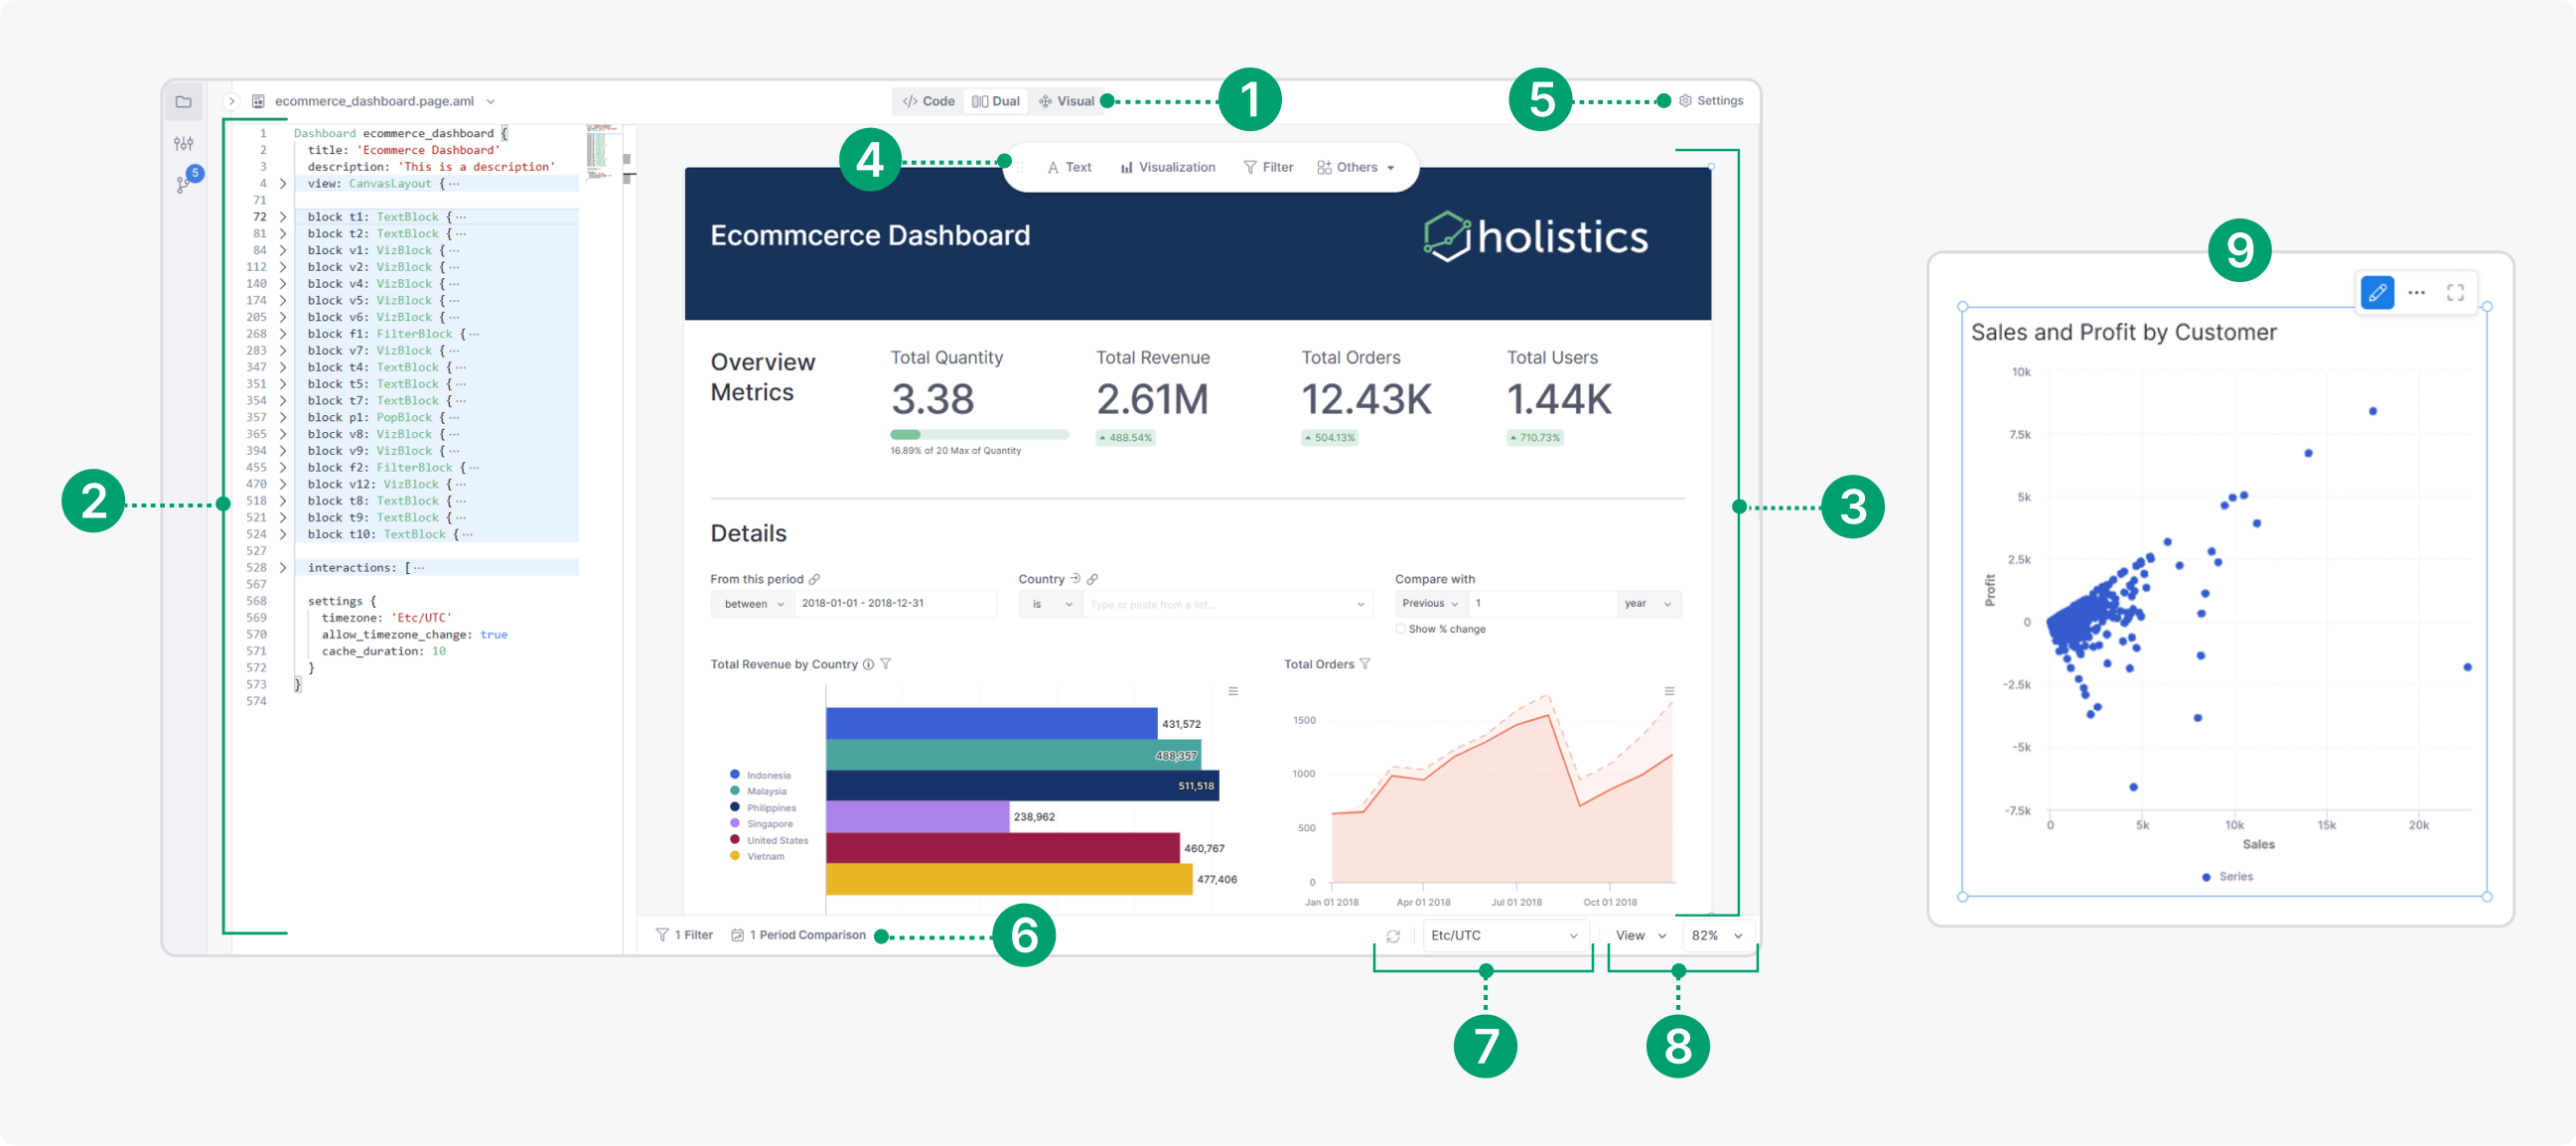Open the Etc/UTC timezone dropdown
The image size is (2576, 1146).
1505,935
